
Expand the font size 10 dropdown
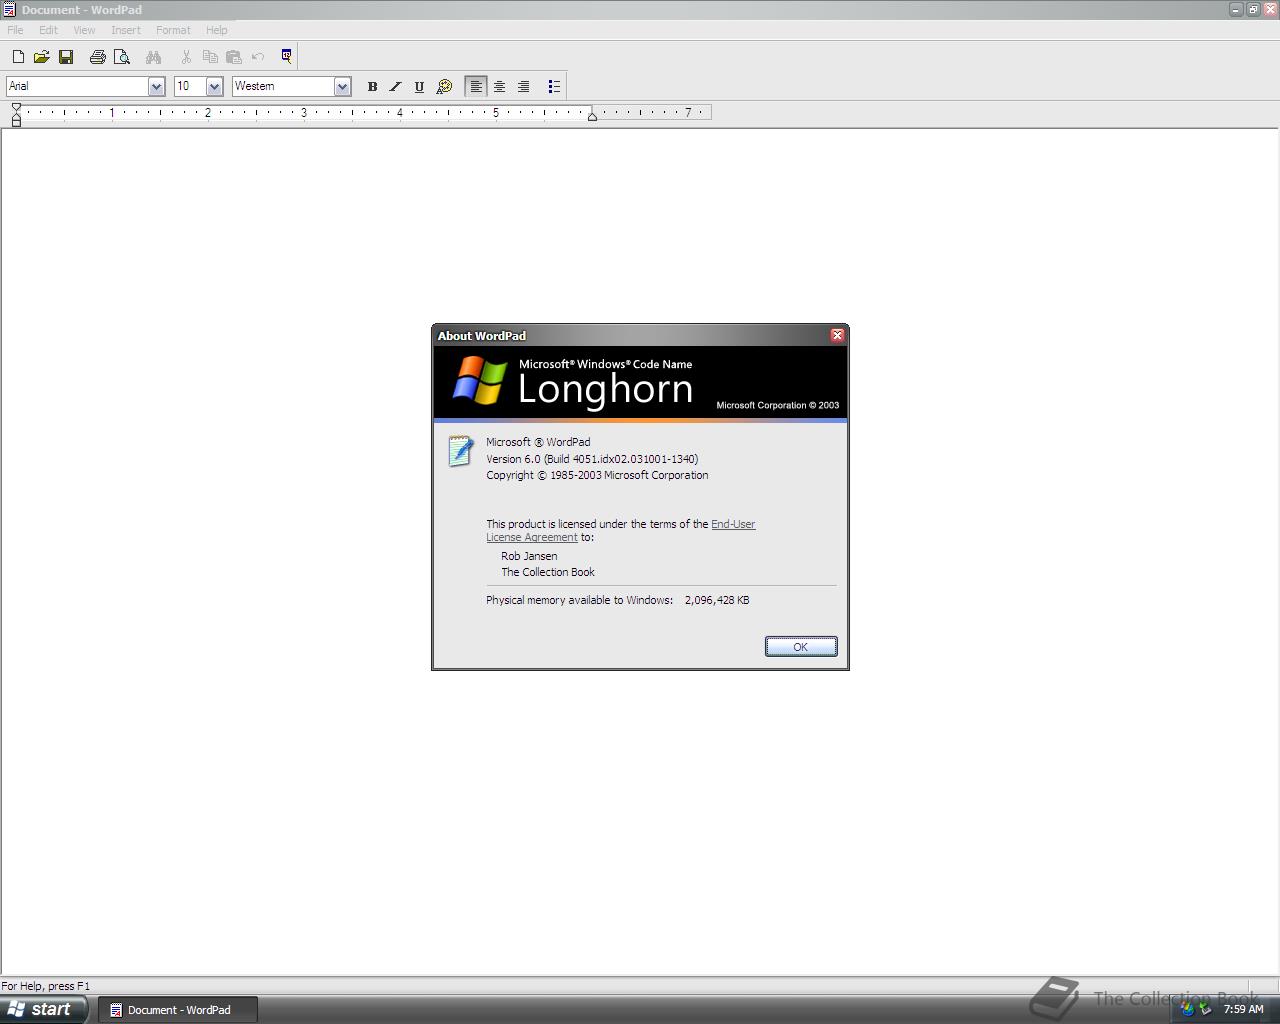point(214,87)
